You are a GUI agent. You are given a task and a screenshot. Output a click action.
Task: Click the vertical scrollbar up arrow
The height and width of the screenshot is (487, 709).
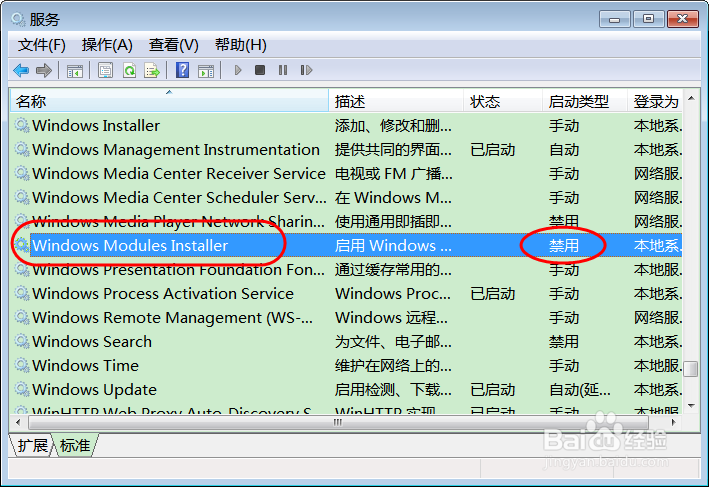coord(691,98)
